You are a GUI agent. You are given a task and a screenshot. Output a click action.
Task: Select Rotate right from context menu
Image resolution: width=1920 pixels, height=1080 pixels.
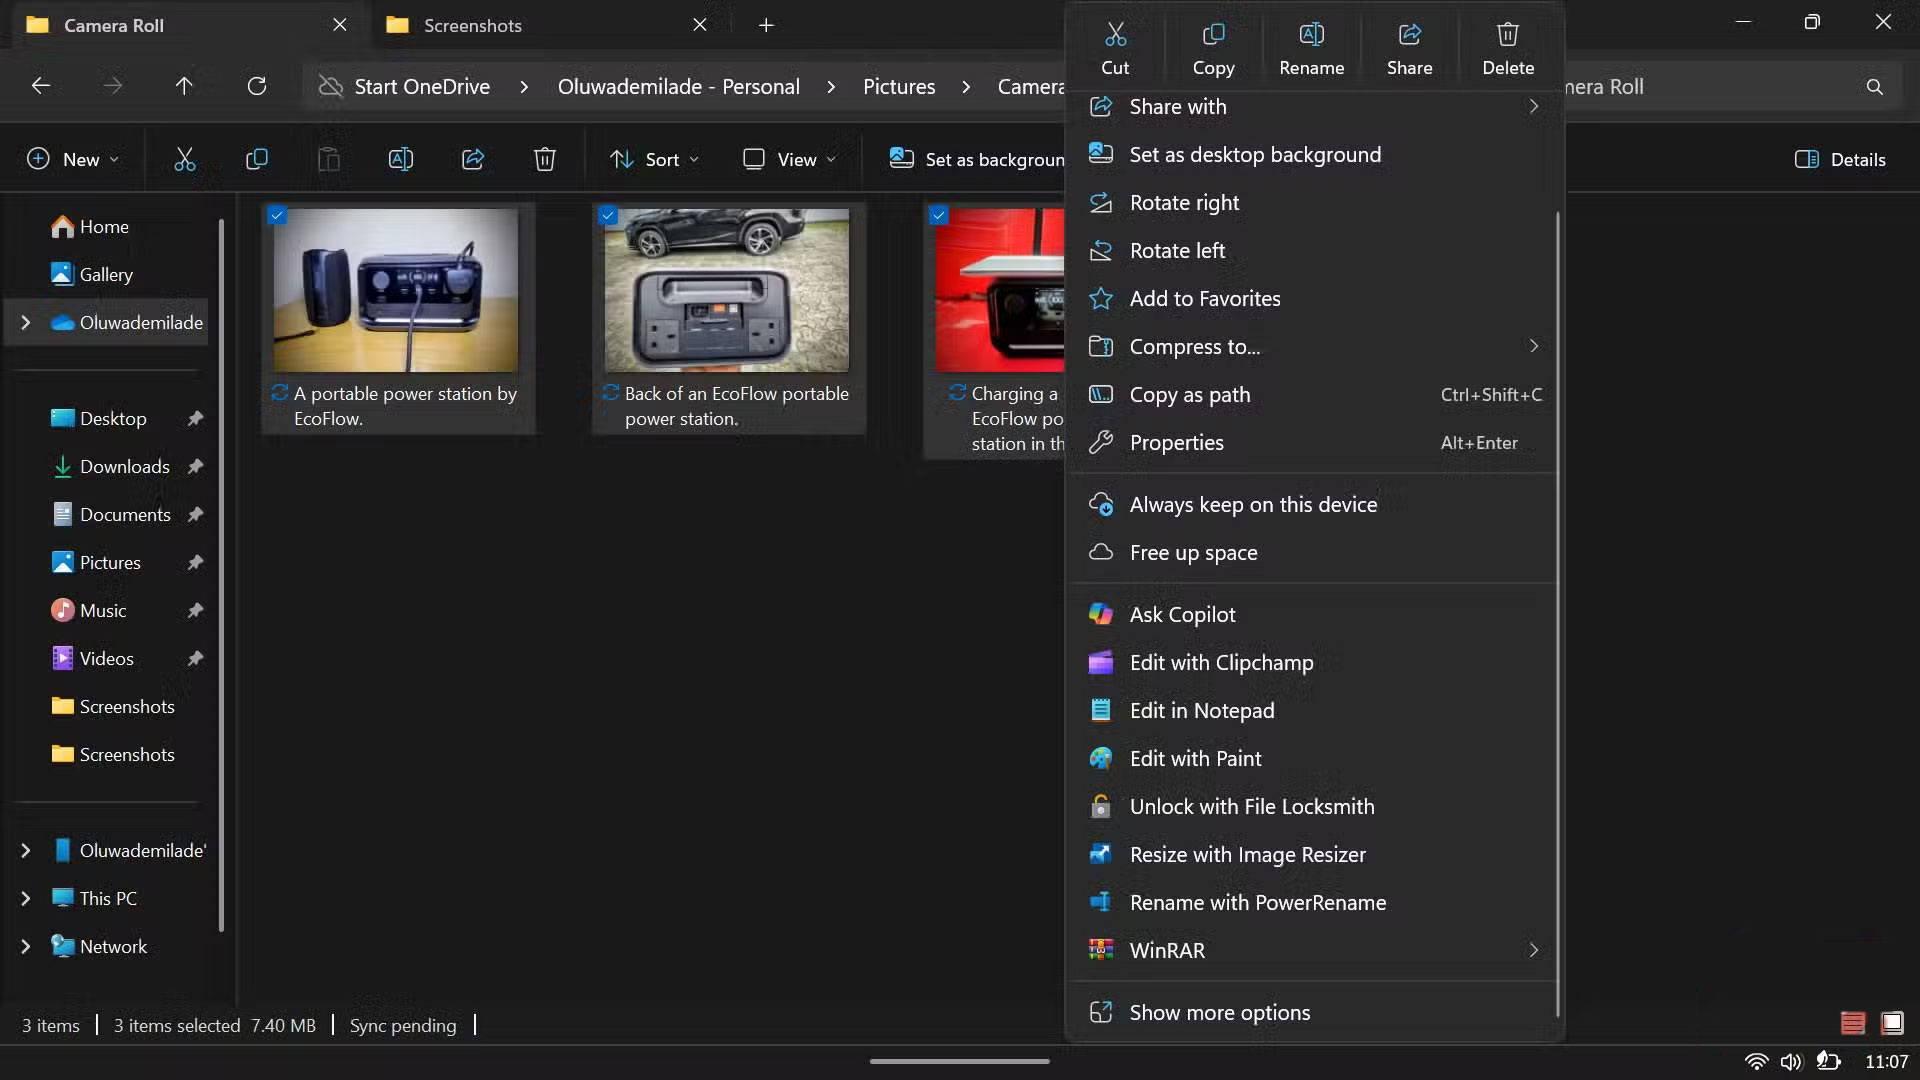(1184, 203)
